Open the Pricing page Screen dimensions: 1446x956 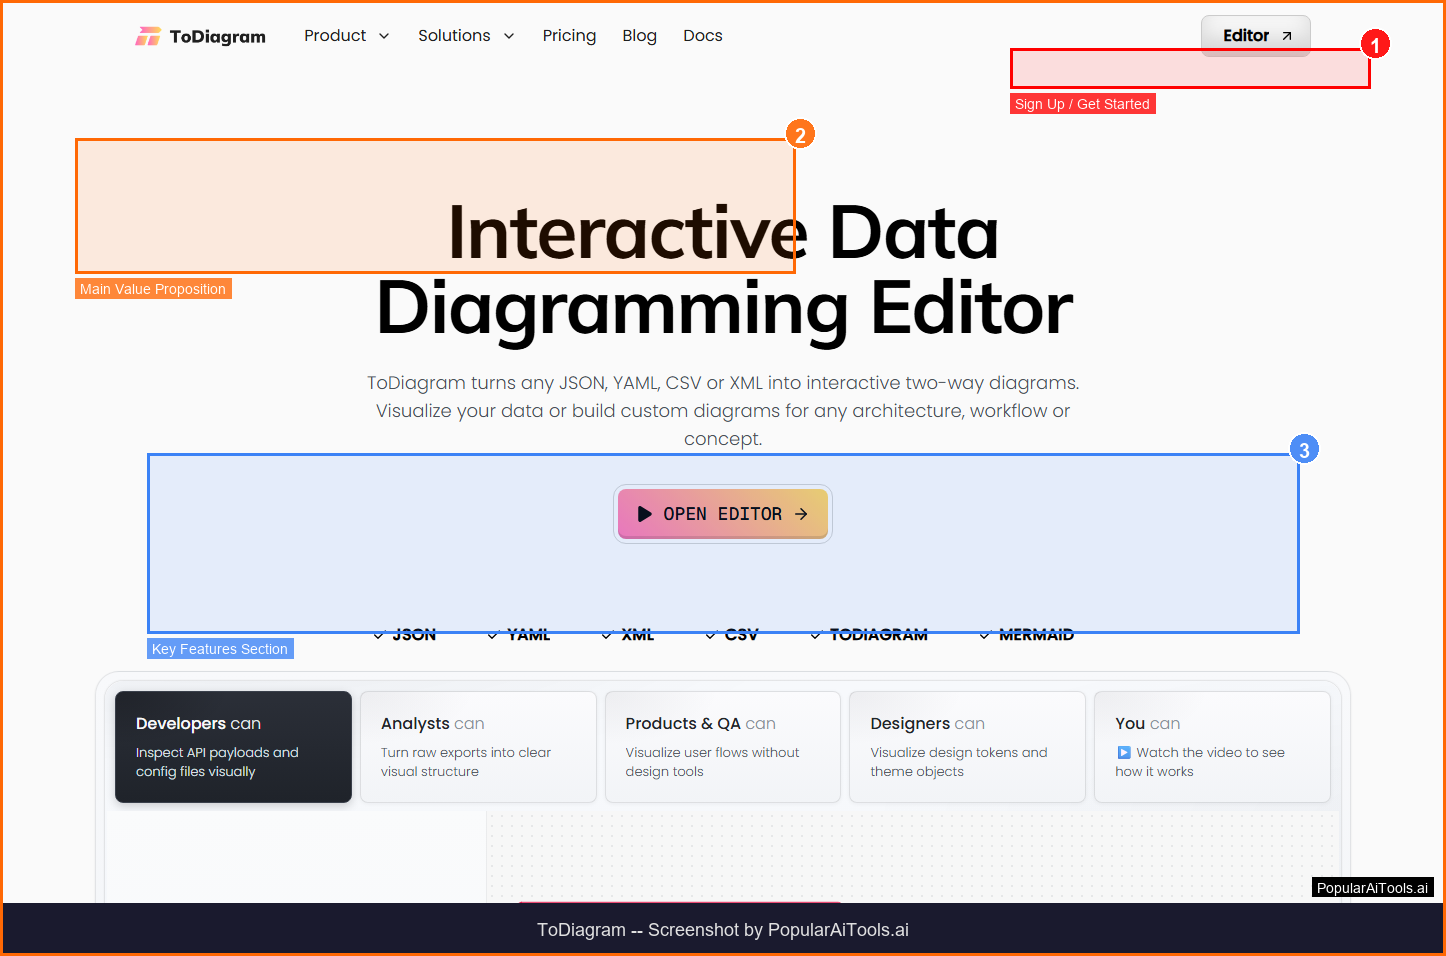569,36
